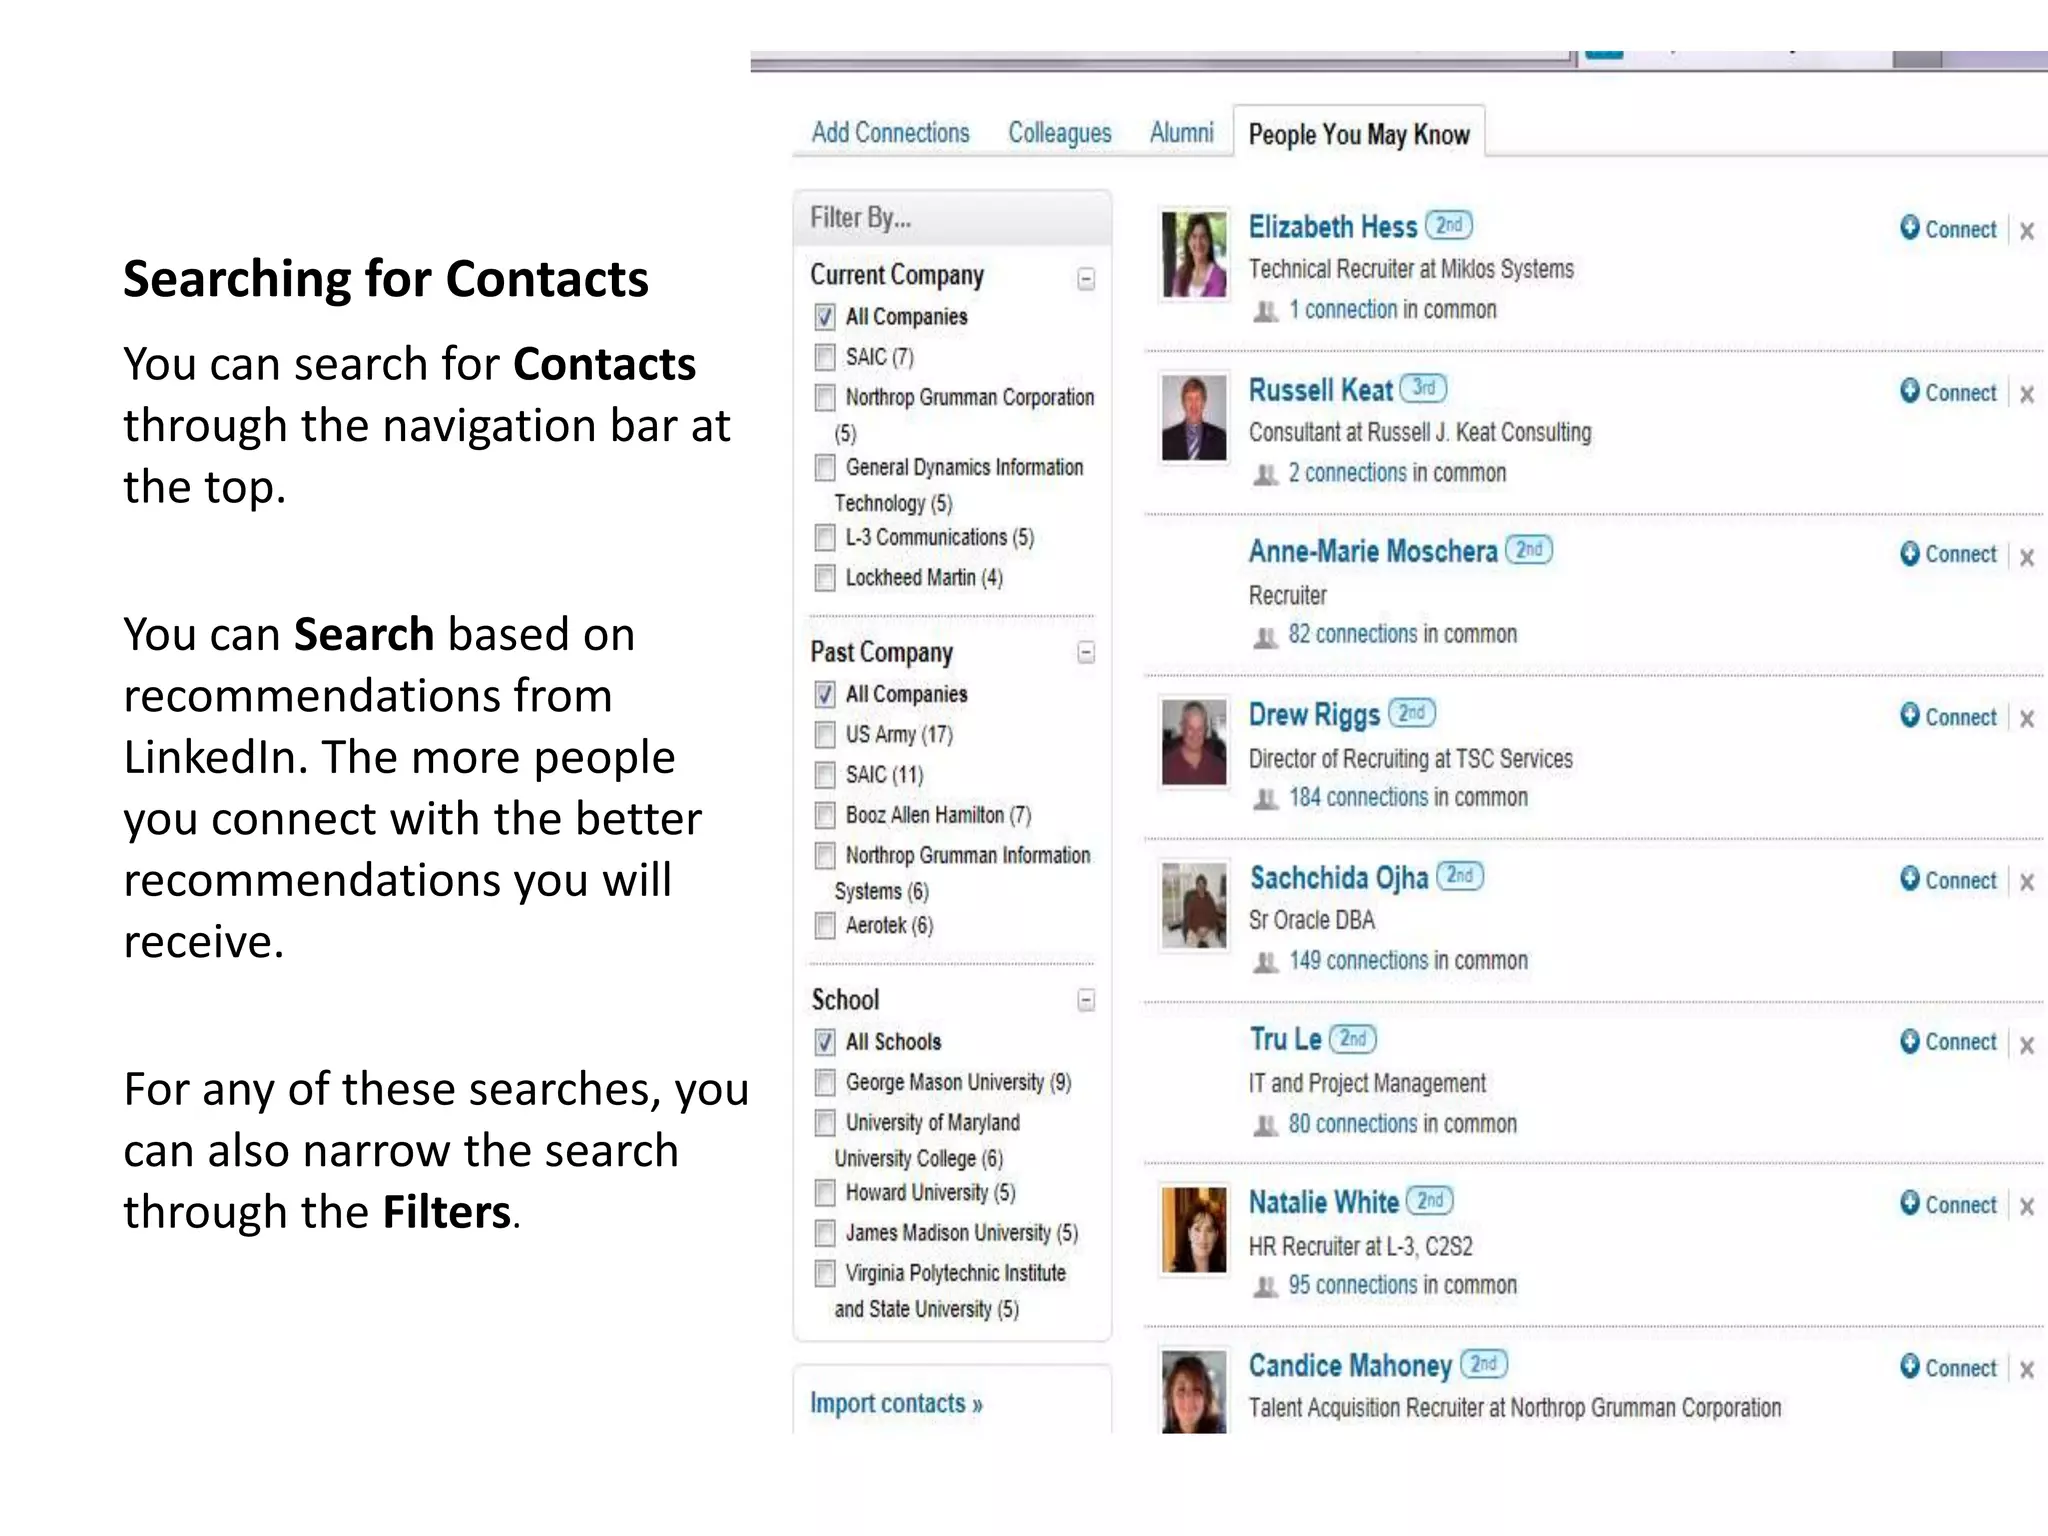Click the 3rd degree badge next to Russell Keat

[x=1423, y=388]
